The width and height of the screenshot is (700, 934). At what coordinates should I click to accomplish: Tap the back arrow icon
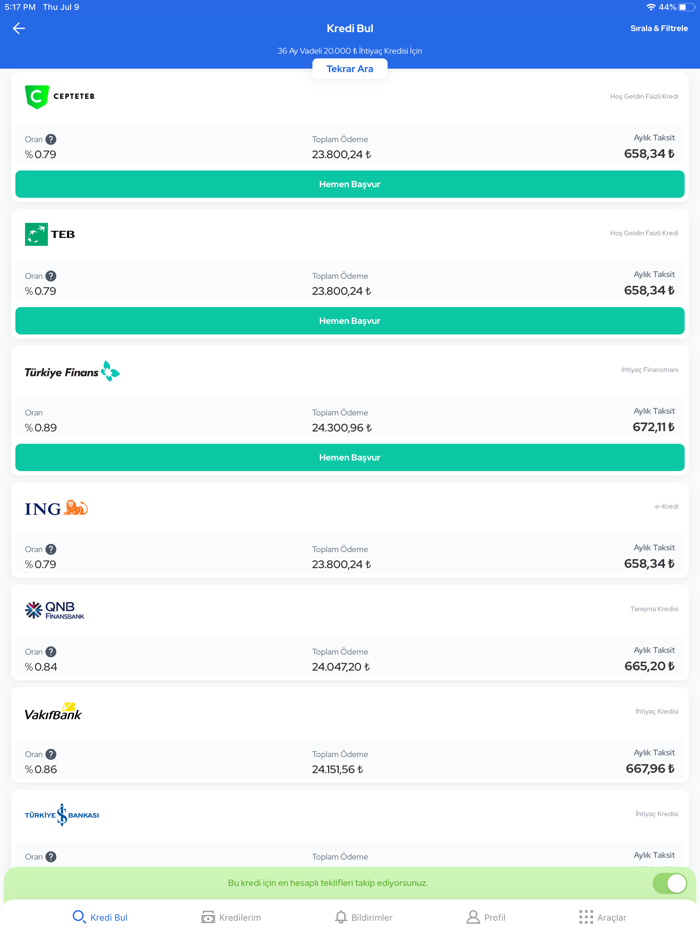pos(19,29)
